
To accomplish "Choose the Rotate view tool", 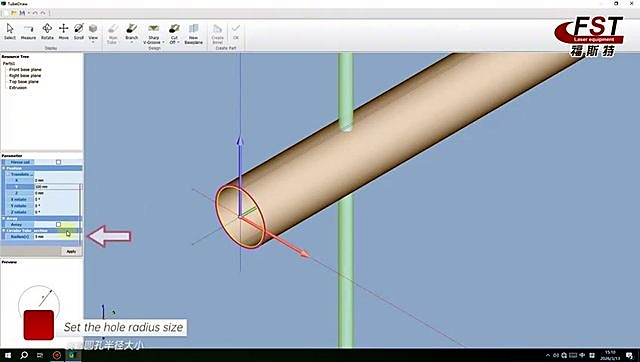I will pos(47,32).
